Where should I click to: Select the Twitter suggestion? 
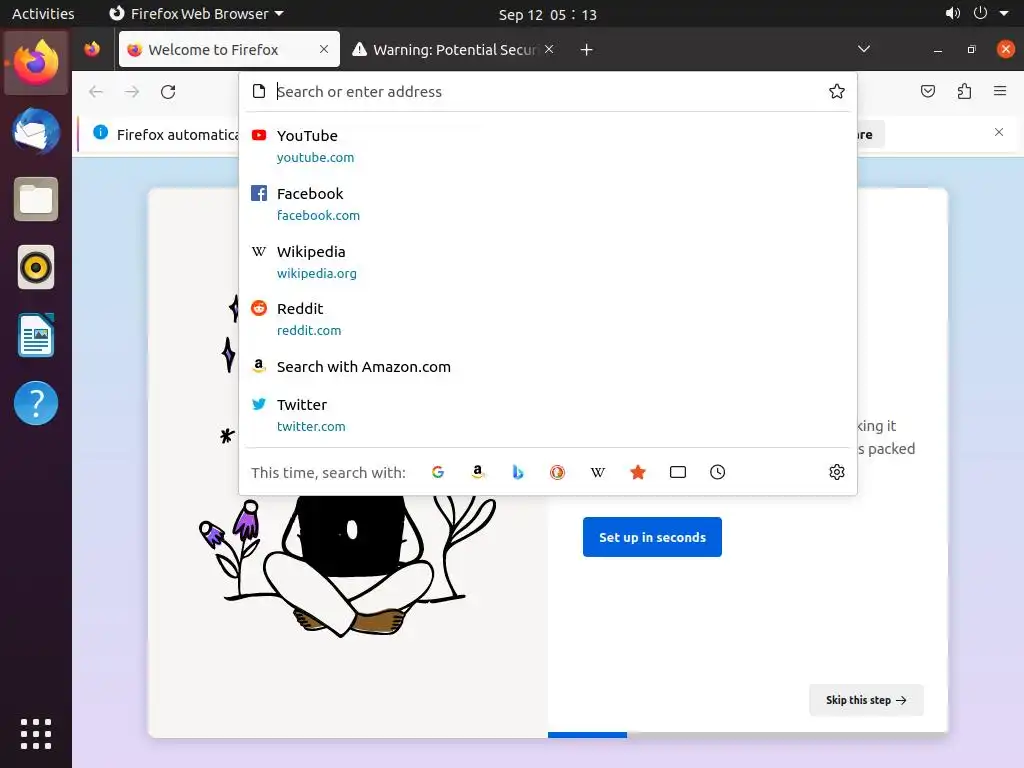tap(547, 415)
